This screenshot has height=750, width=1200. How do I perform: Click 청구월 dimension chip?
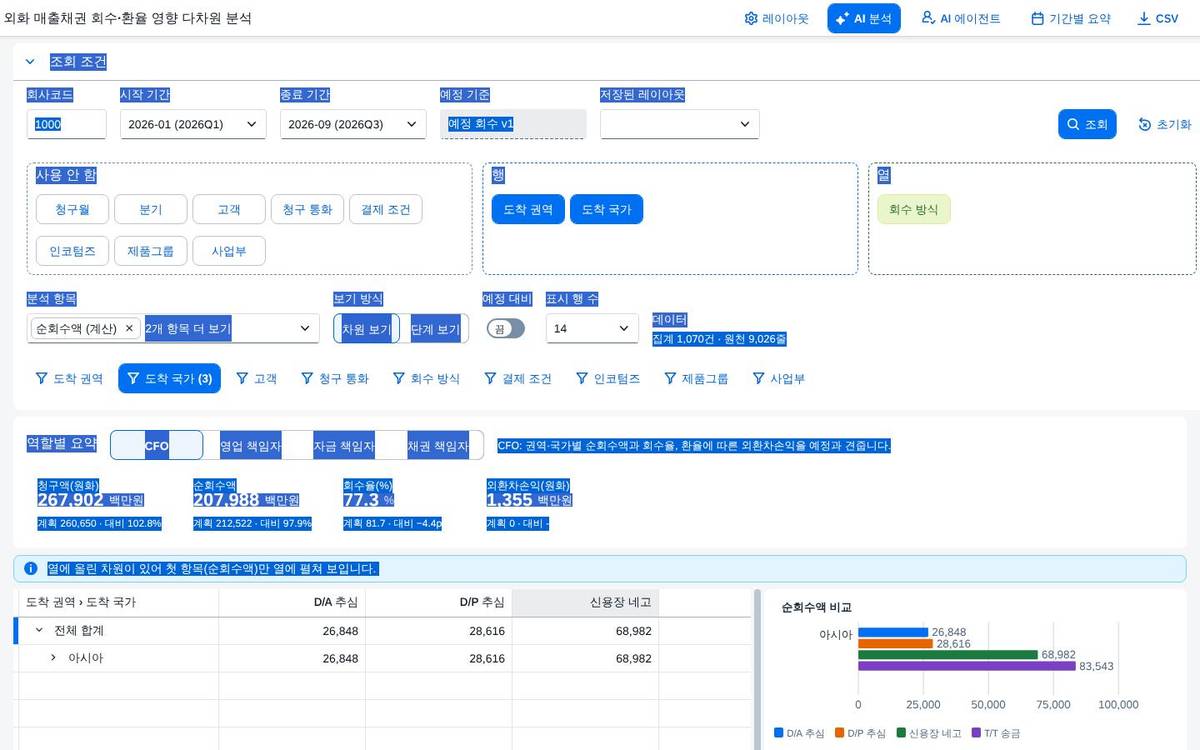point(72,209)
